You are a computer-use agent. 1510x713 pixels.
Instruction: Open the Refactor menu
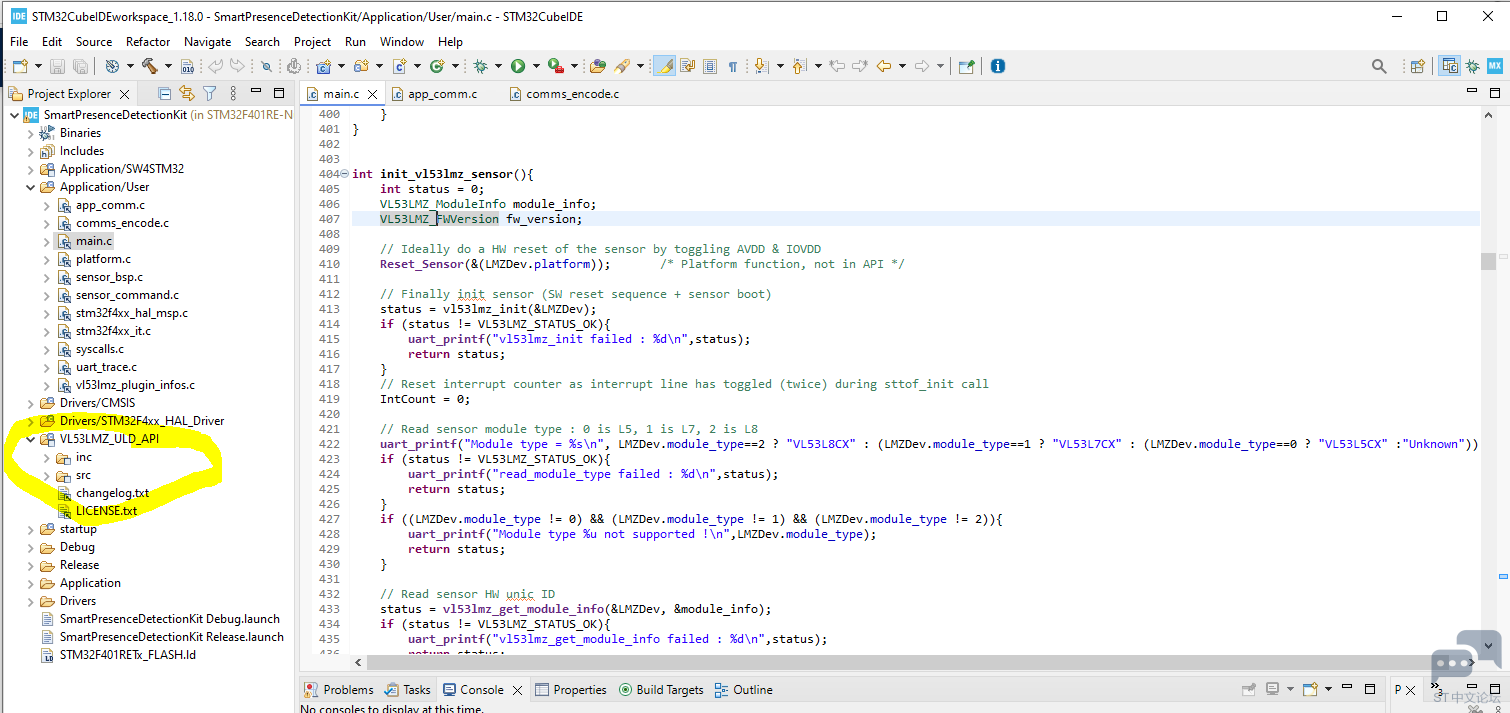coord(148,41)
